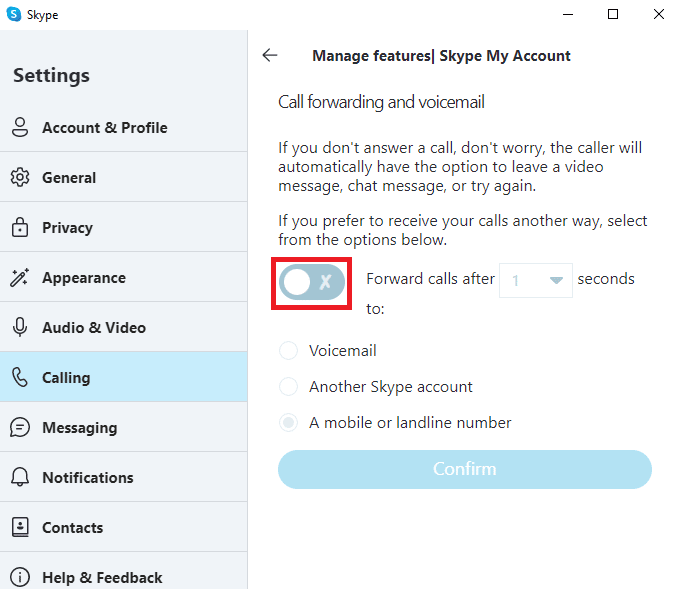Select Another Skype account radio button
679x589 pixels.
coord(288,386)
